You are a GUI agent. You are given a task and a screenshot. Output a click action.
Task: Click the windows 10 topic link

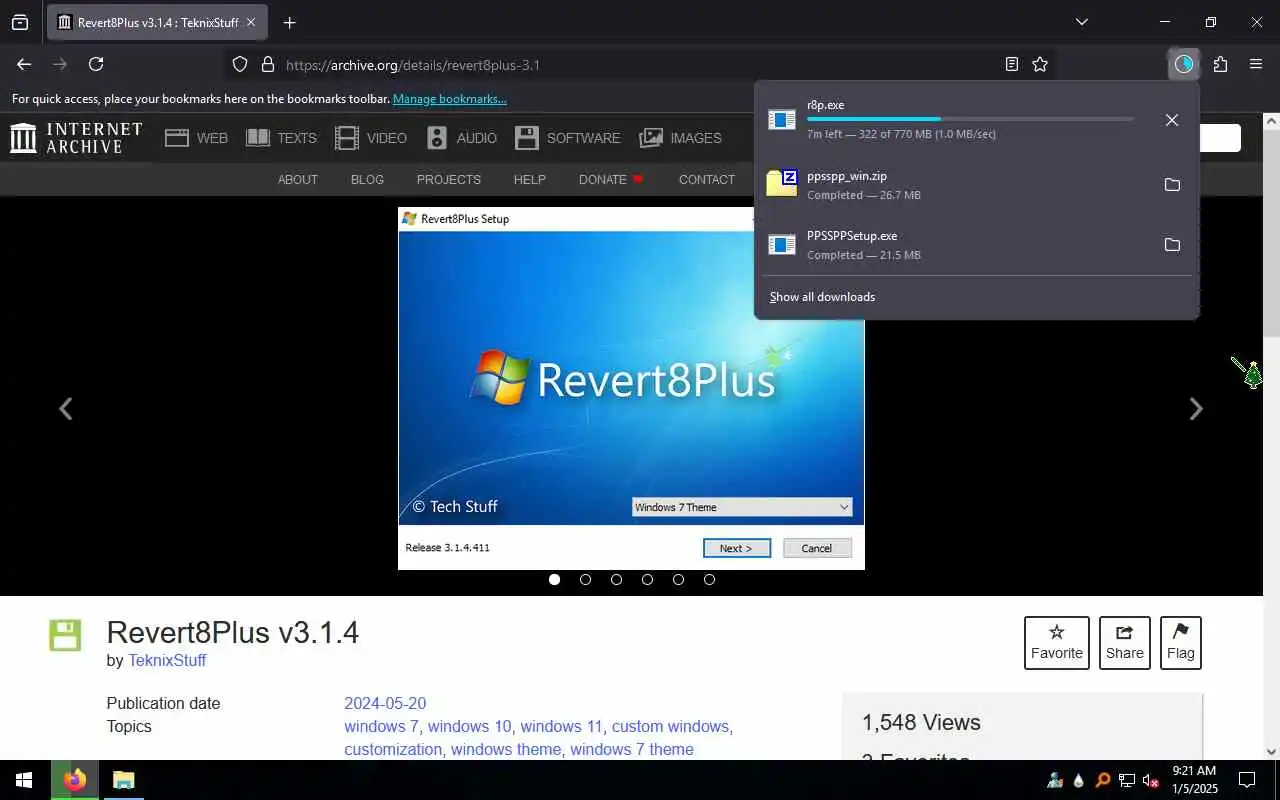(x=469, y=727)
